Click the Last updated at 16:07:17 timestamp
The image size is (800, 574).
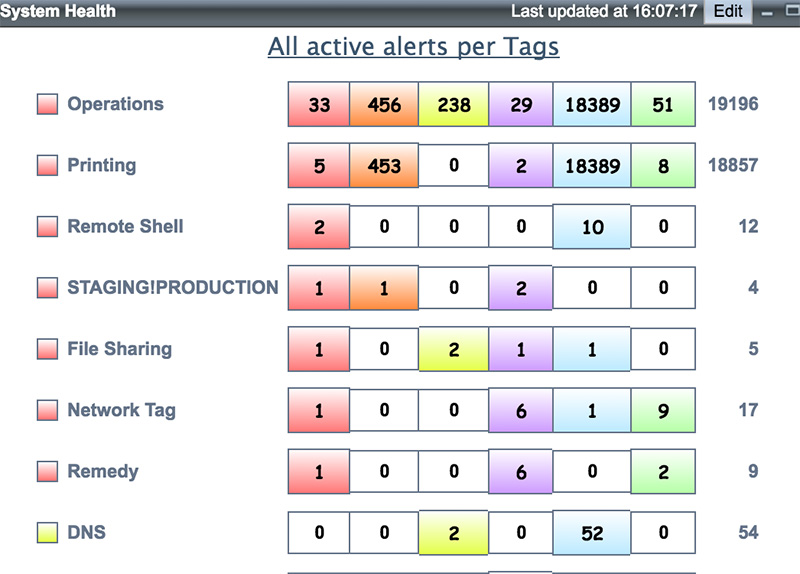[604, 11]
